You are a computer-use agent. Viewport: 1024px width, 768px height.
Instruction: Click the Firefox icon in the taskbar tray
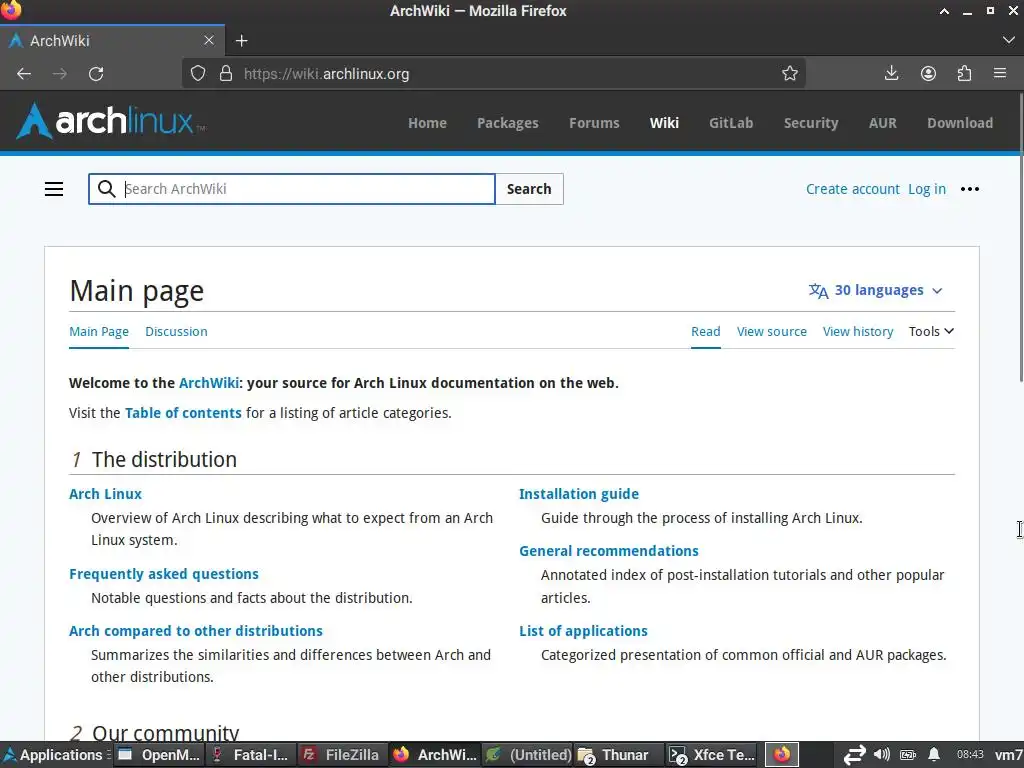click(x=782, y=754)
